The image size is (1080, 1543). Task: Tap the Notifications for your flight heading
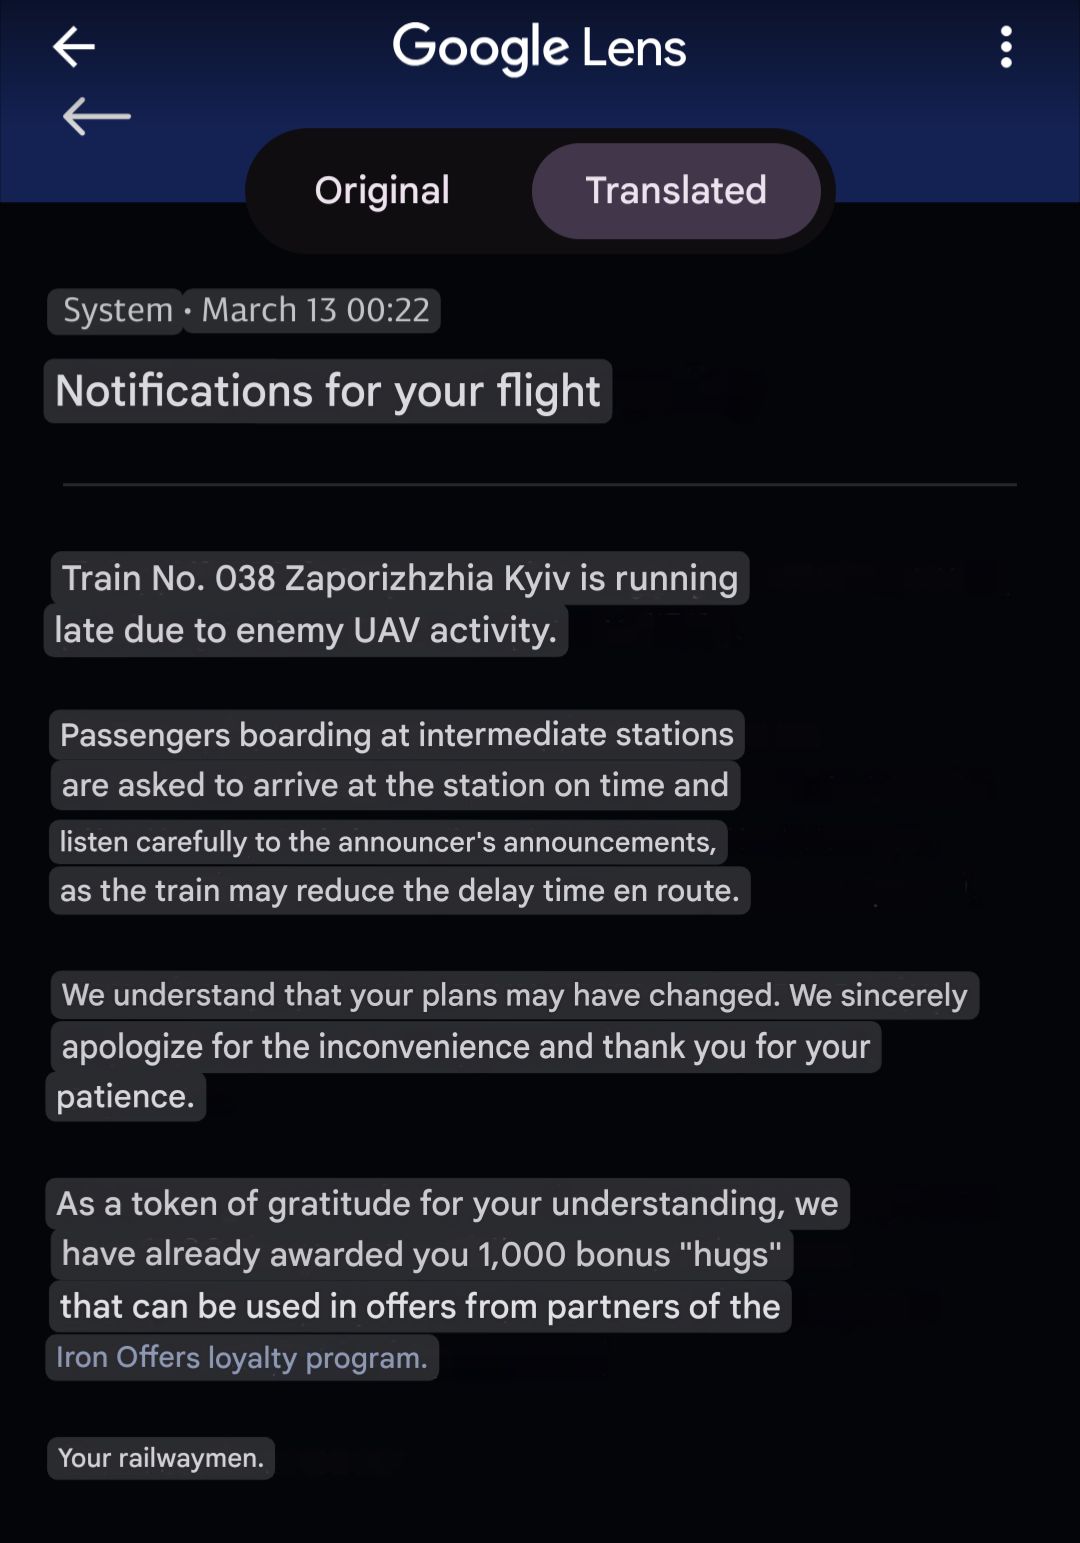(x=328, y=391)
